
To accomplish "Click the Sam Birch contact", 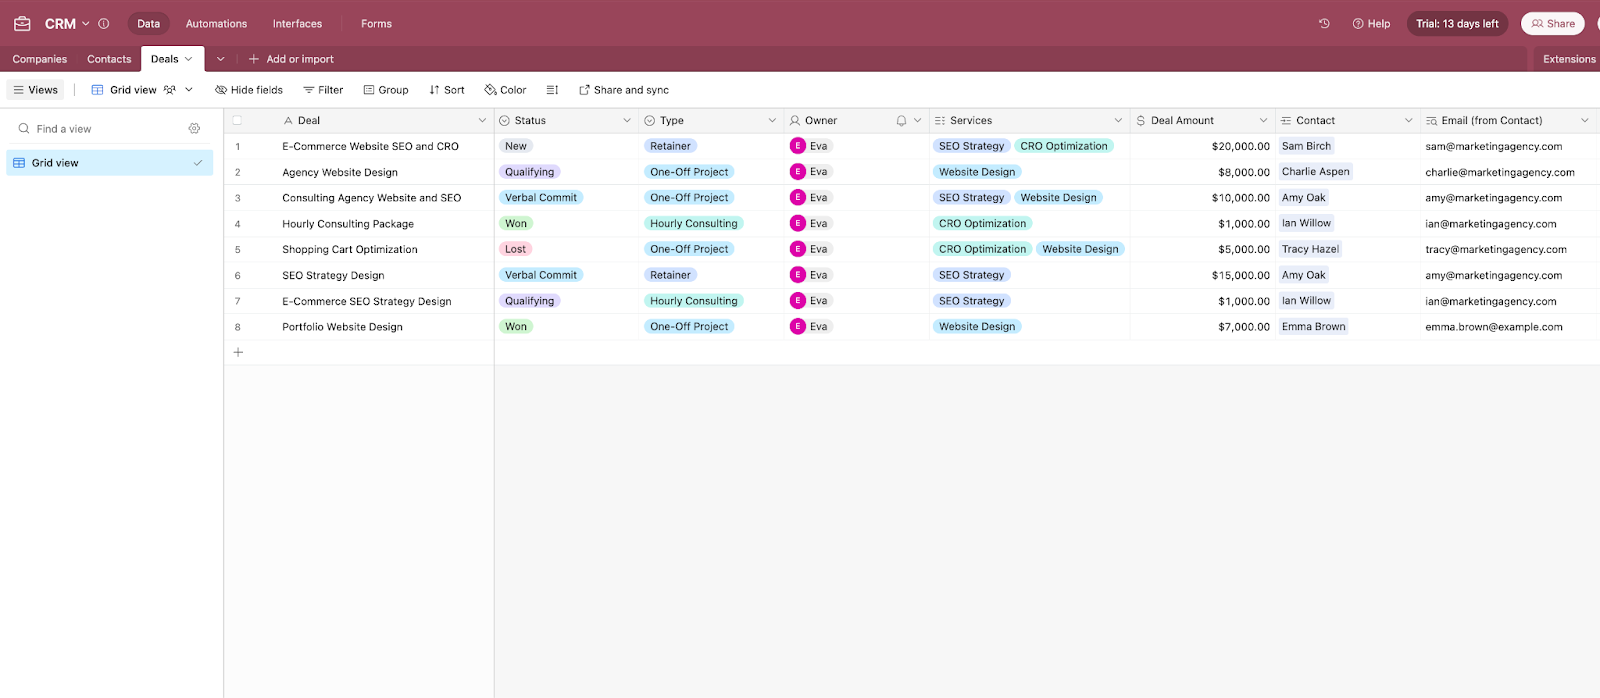I will click(x=1306, y=146).
